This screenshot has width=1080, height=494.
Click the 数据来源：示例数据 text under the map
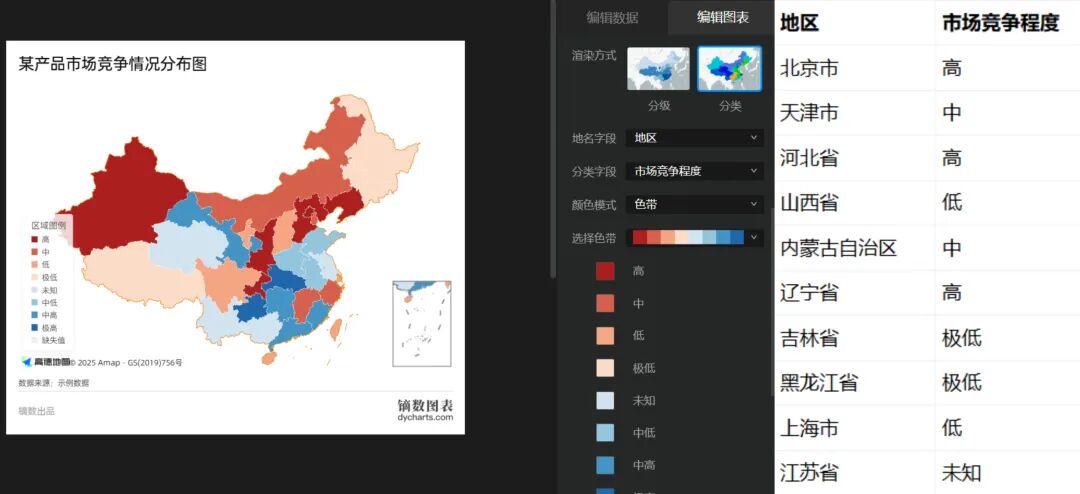pyautogui.click(x=54, y=383)
